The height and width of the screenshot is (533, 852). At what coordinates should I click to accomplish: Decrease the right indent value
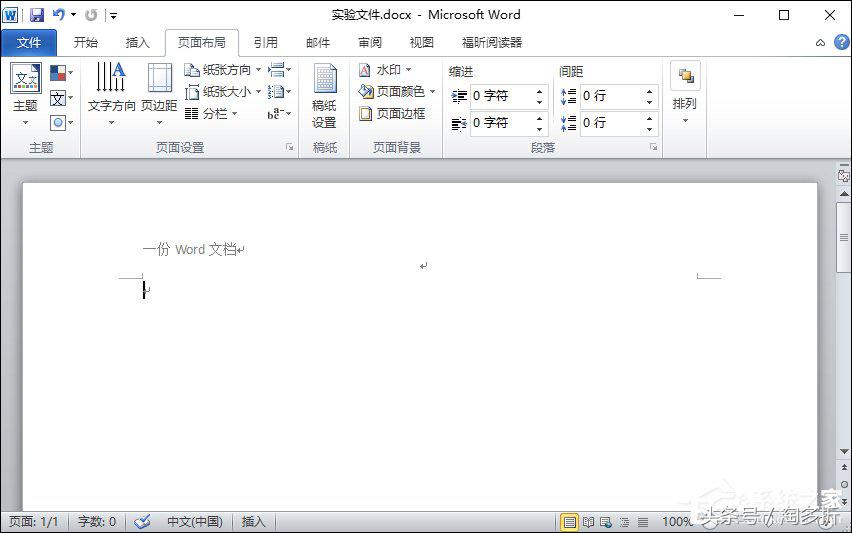coord(540,129)
